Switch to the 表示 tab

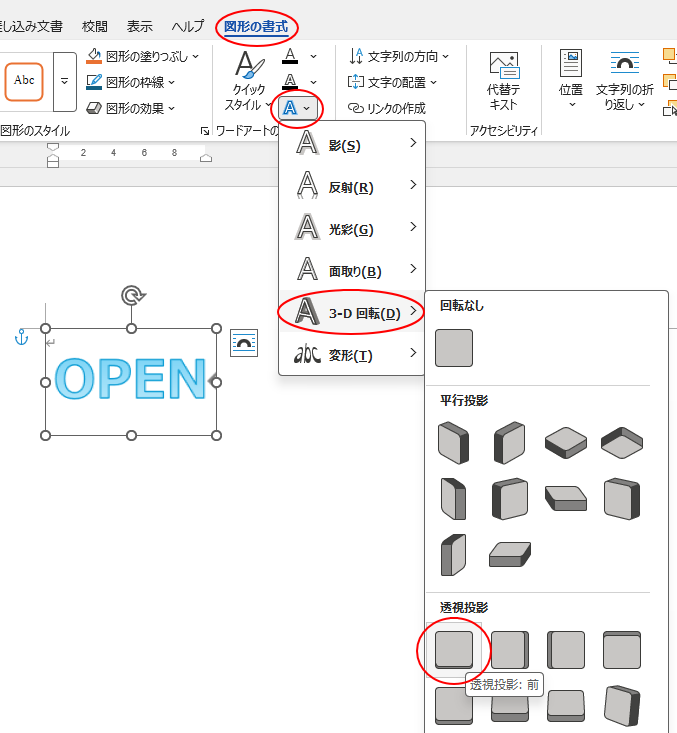(x=139, y=27)
